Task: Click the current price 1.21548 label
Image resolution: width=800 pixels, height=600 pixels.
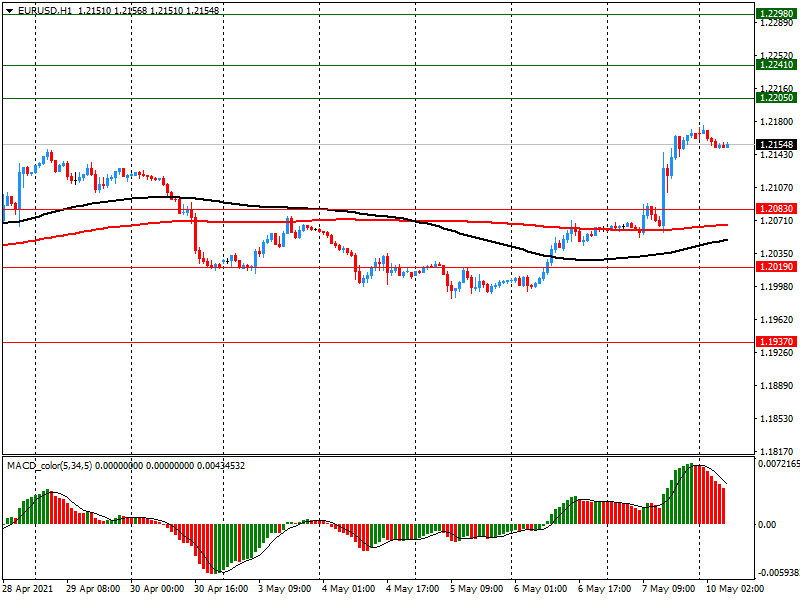Action: pos(776,145)
